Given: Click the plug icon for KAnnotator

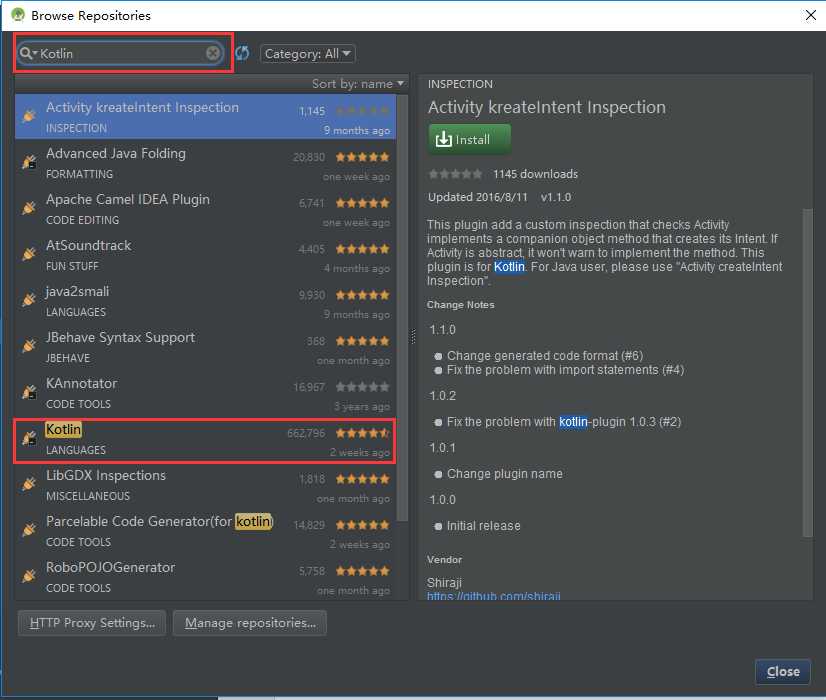Looking at the screenshot, I should [x=29, y=392].
